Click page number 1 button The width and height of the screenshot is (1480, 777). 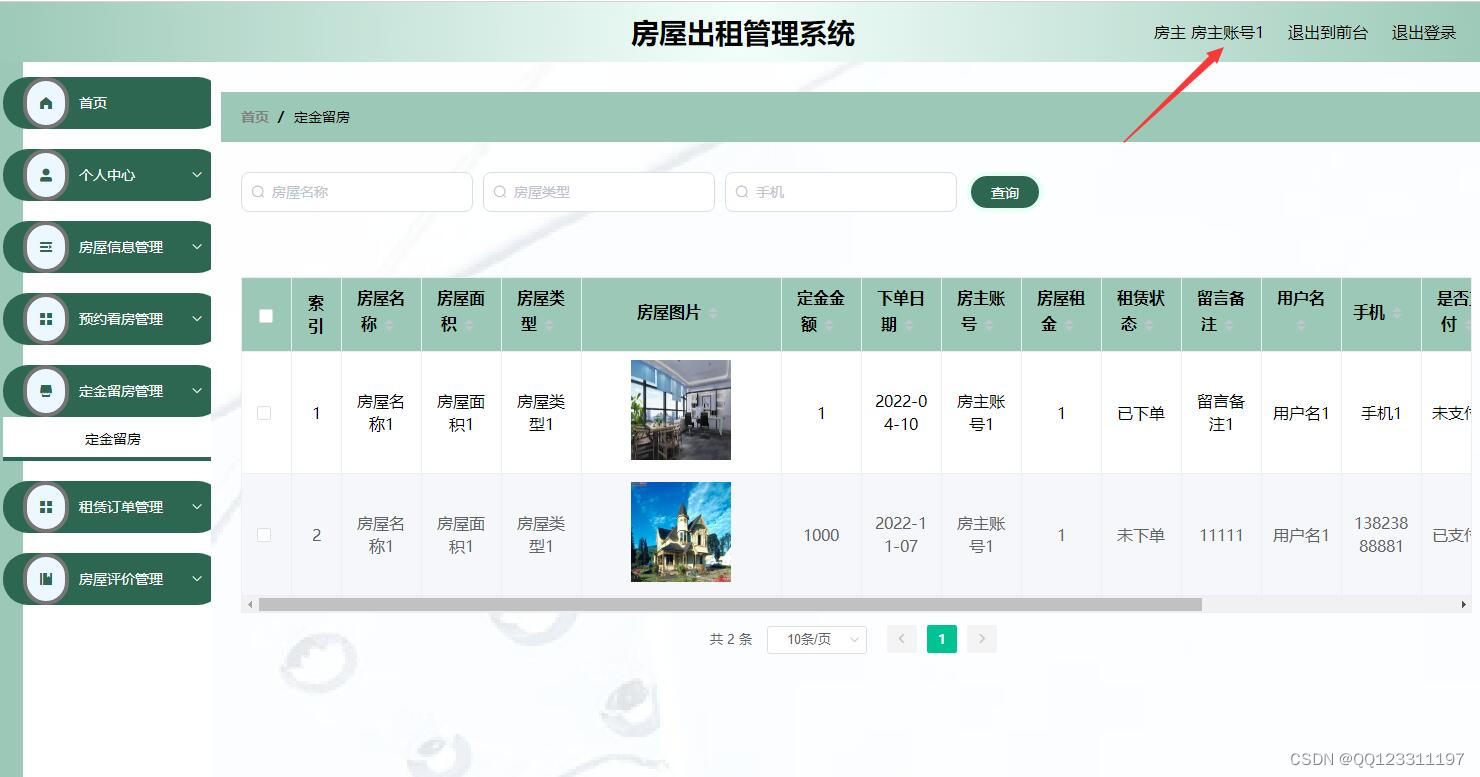(x=942, y=639)
